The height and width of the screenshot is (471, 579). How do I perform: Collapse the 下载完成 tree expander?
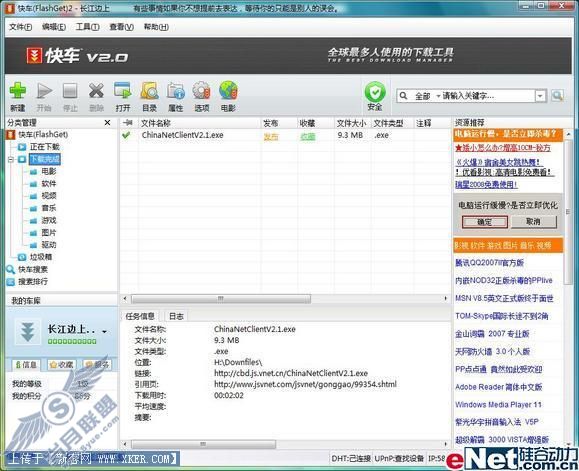11,159
